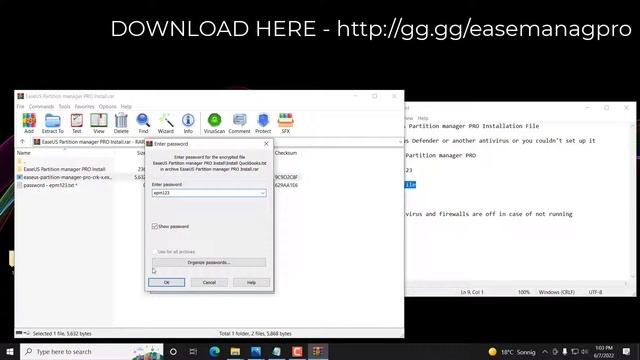Click Windows (CRLF) in Notepad status bar
Viewport: 640px width, 360px height.
click(x=557, y=292)
